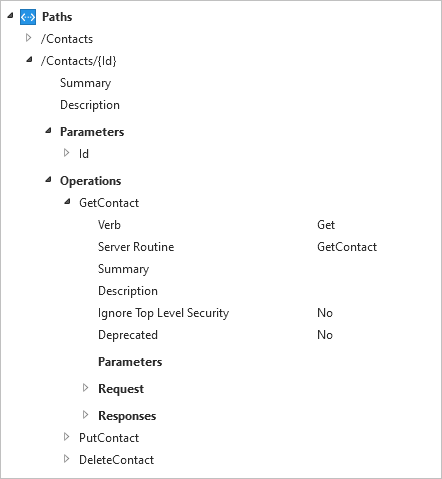The width and height of the screenshot is (442, 479).
Task: Collapse the Operations section
Action: pos(49,180)
